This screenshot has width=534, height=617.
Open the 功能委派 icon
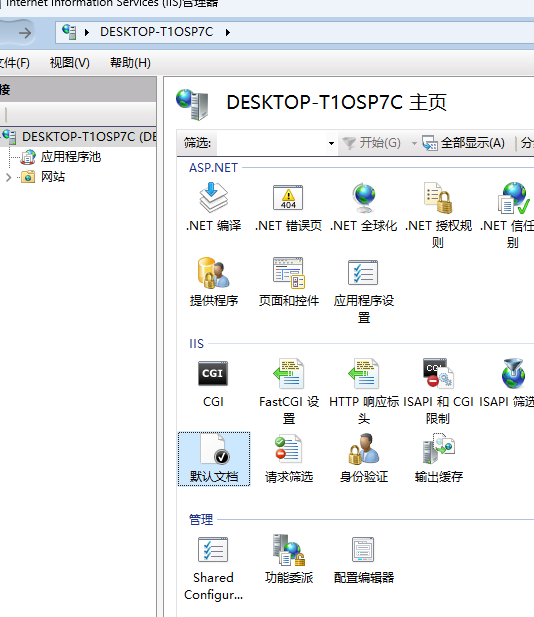289,549
